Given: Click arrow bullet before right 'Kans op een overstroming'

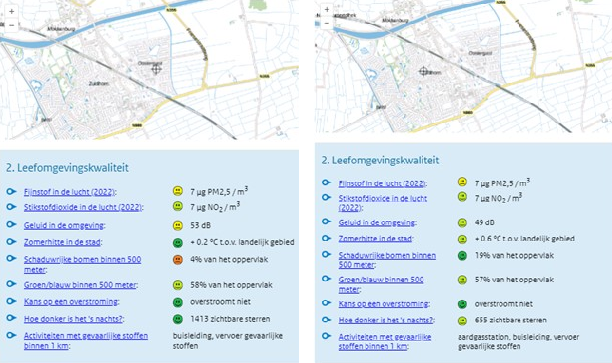Looking at the screenshot, I should 326,303.
